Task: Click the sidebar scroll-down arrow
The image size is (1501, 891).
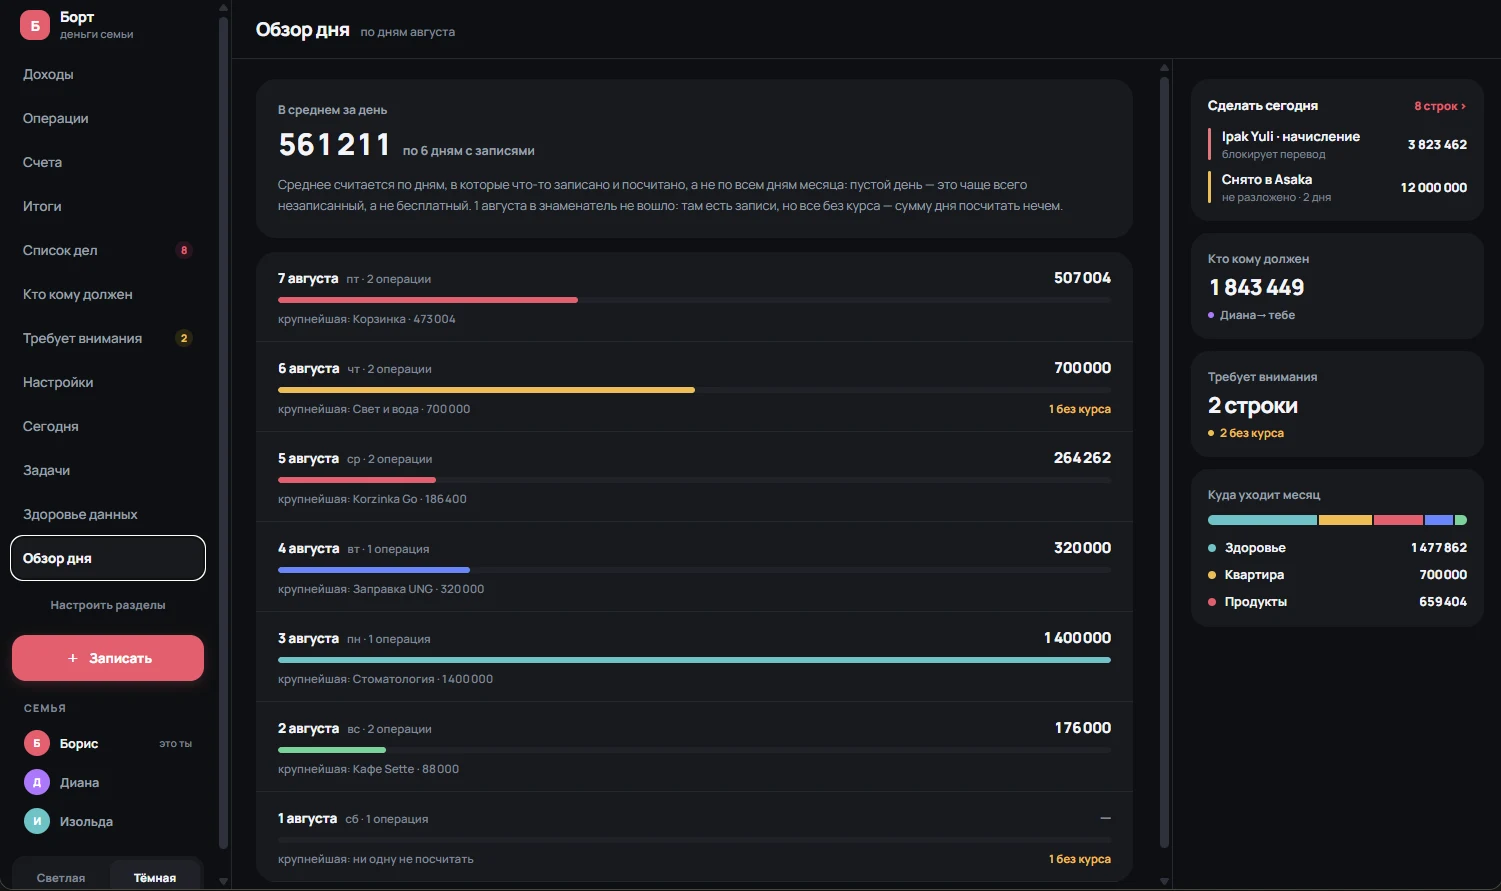Action: pyautogui.click(x=223, y=881)
